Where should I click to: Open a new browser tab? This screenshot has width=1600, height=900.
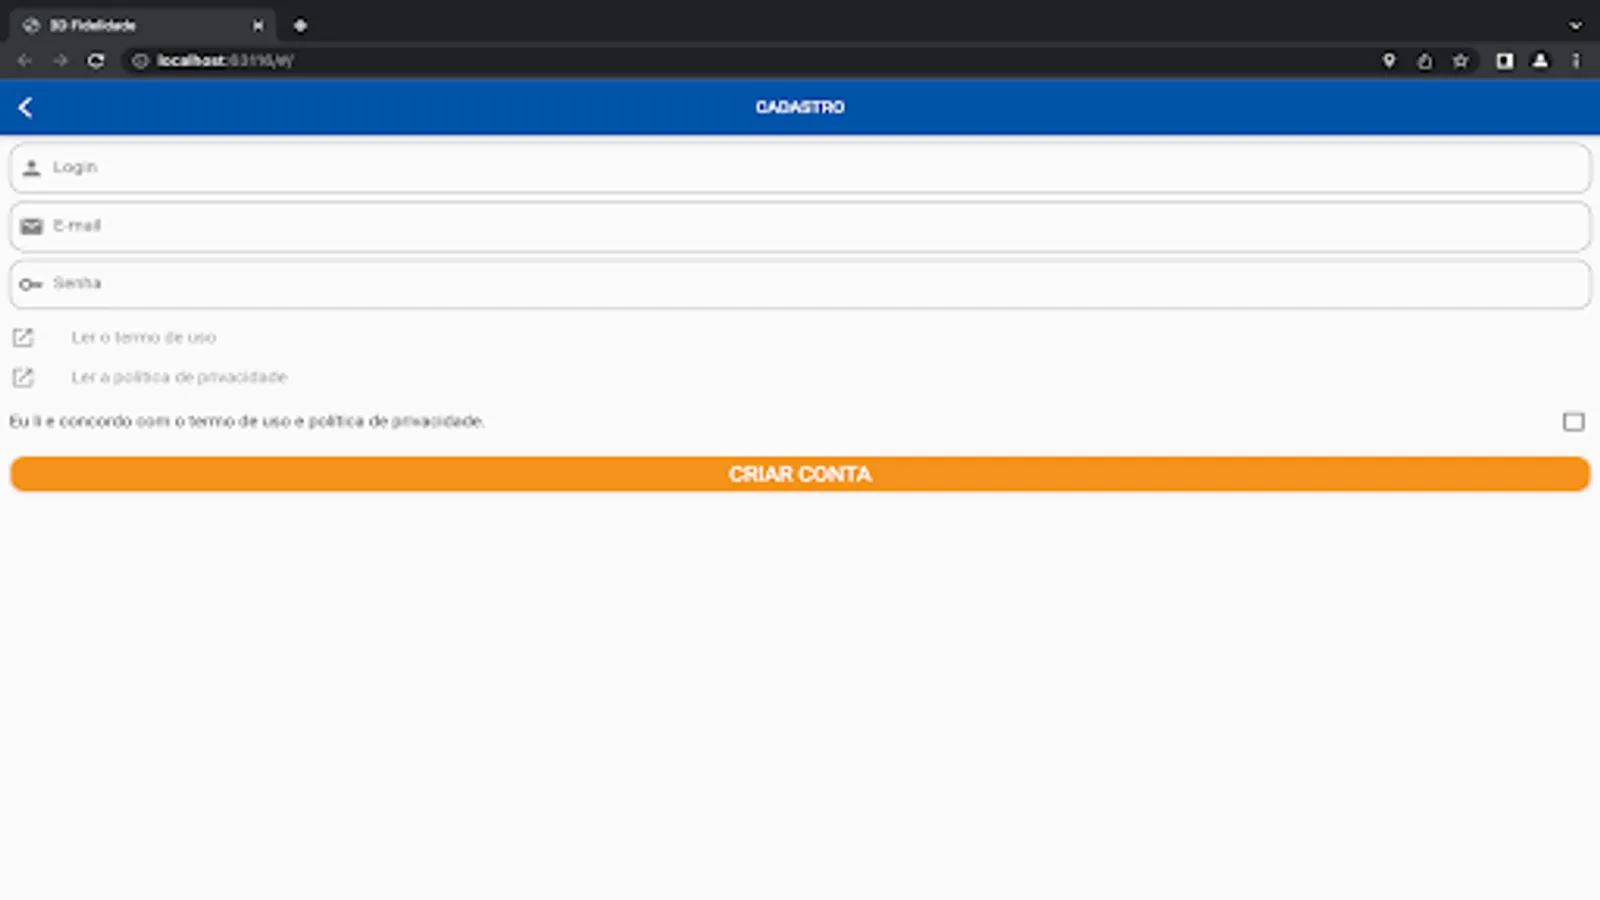pyautogui.click(x=300, y=26)
